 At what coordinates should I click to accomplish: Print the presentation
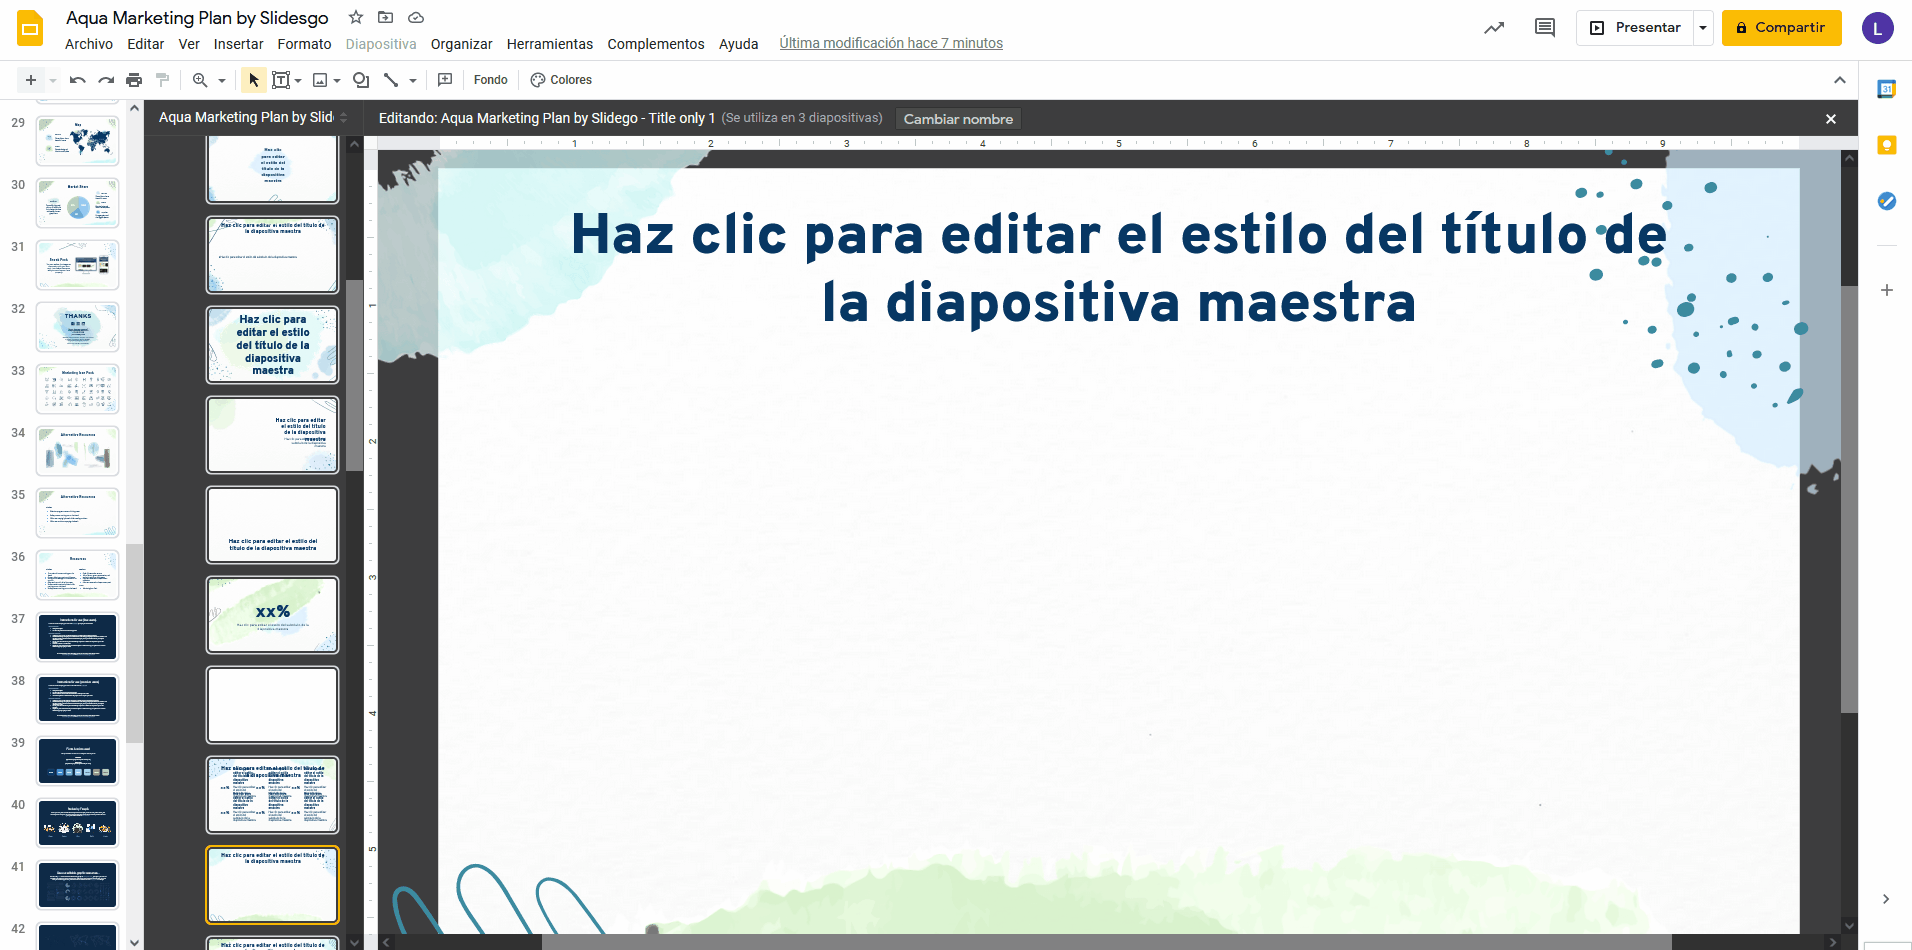click(x=134, y=80)
